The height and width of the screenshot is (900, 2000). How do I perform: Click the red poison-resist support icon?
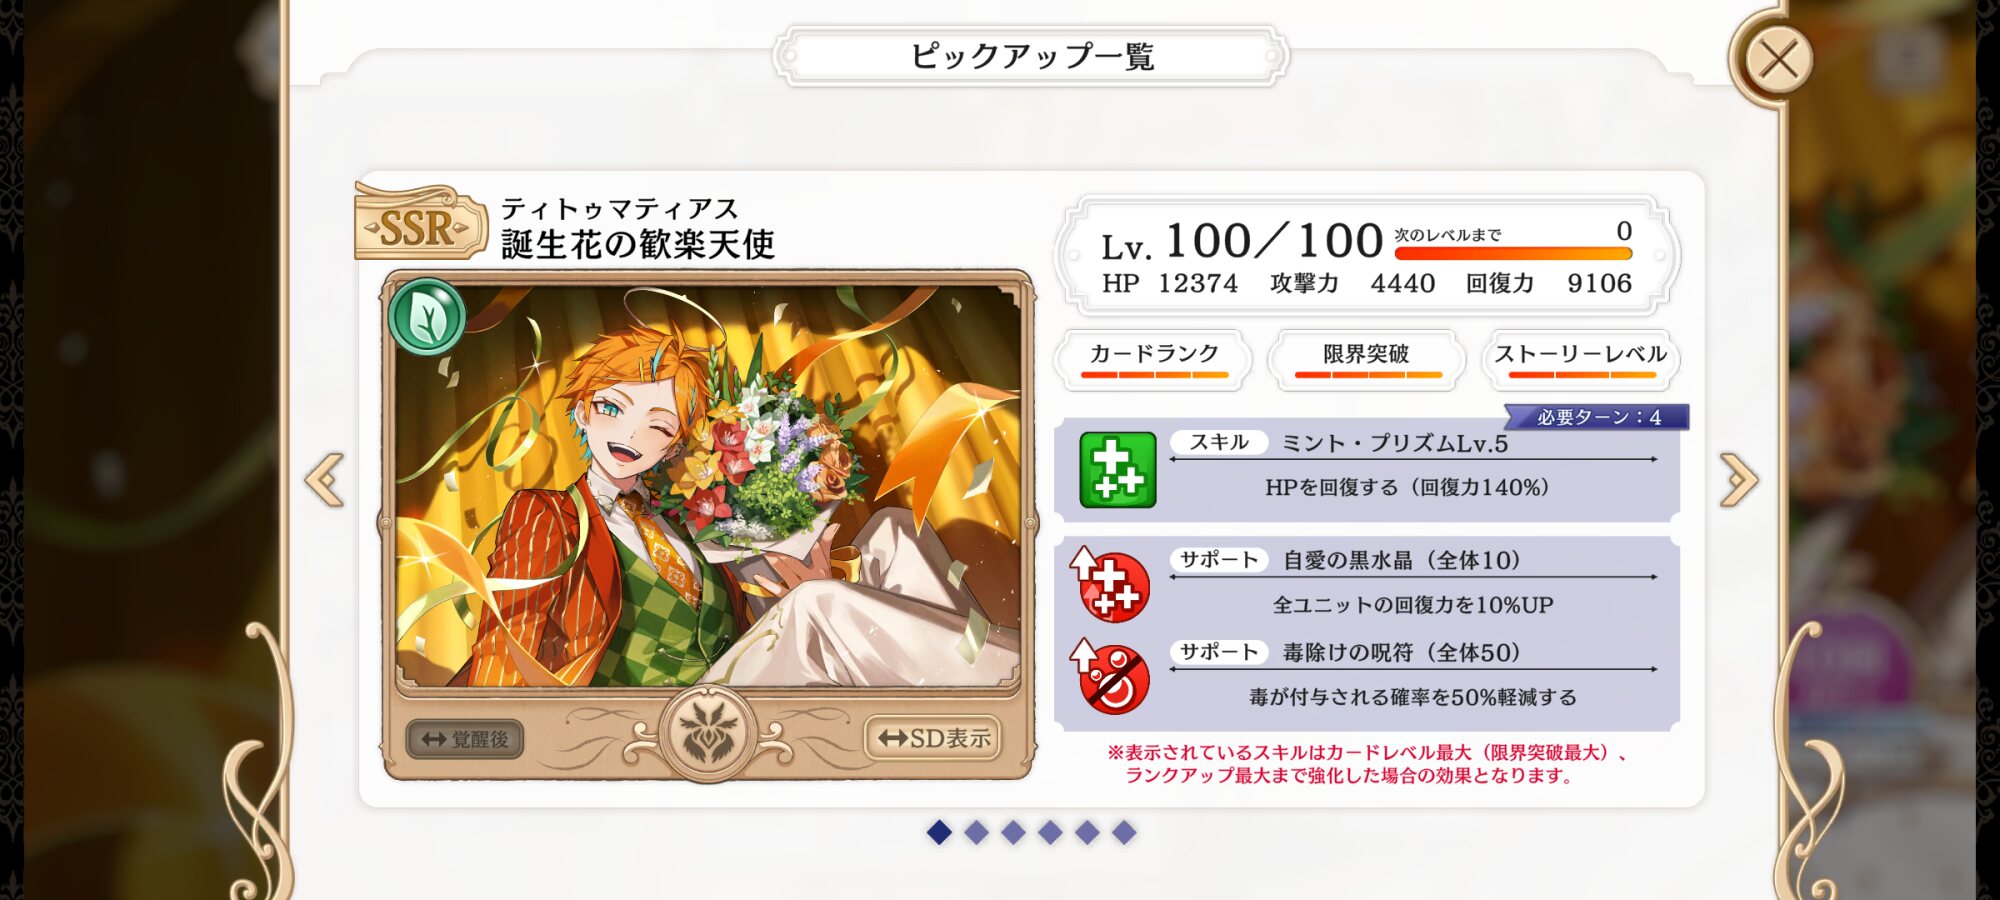click(1111, 676)
